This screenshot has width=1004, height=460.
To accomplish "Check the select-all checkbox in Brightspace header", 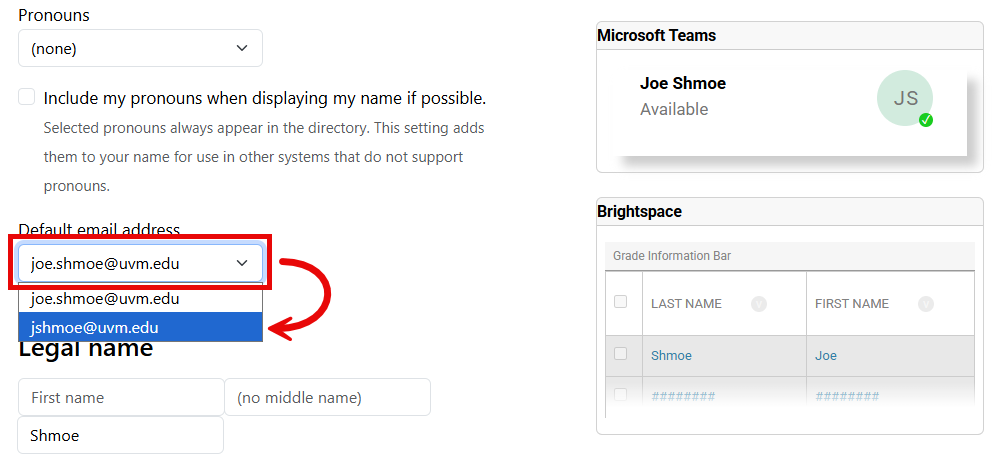I will tap(621, 302).
